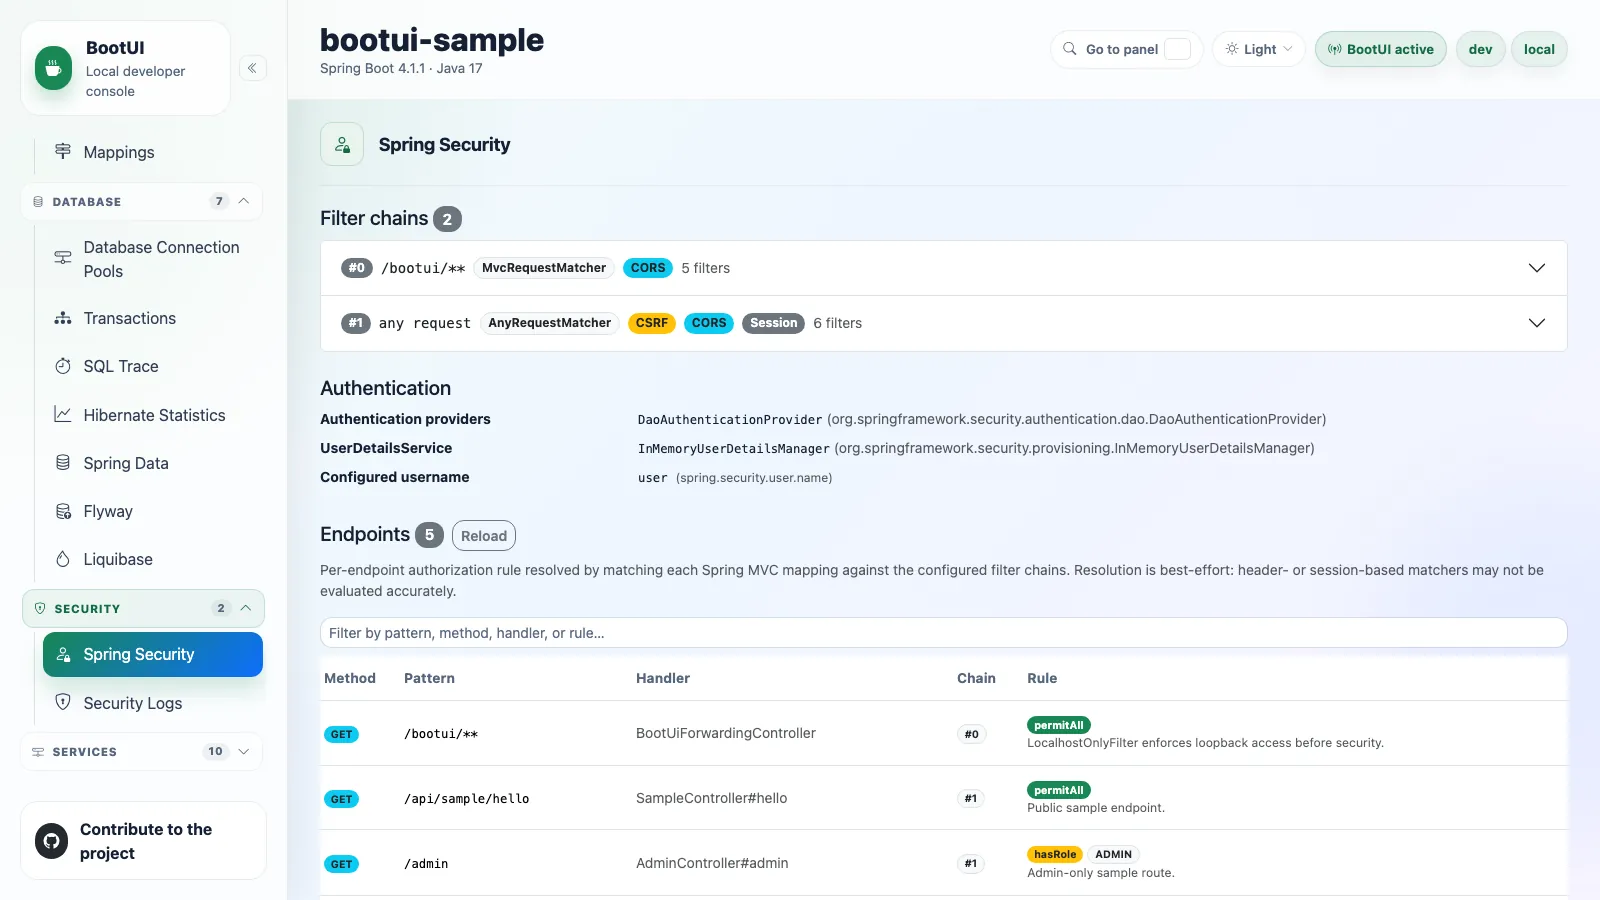The height and width of the screenshot is (900, 1600).
Task: Click the permitAll badge in /api/sample/hello row
Action: coord(1059,790)
